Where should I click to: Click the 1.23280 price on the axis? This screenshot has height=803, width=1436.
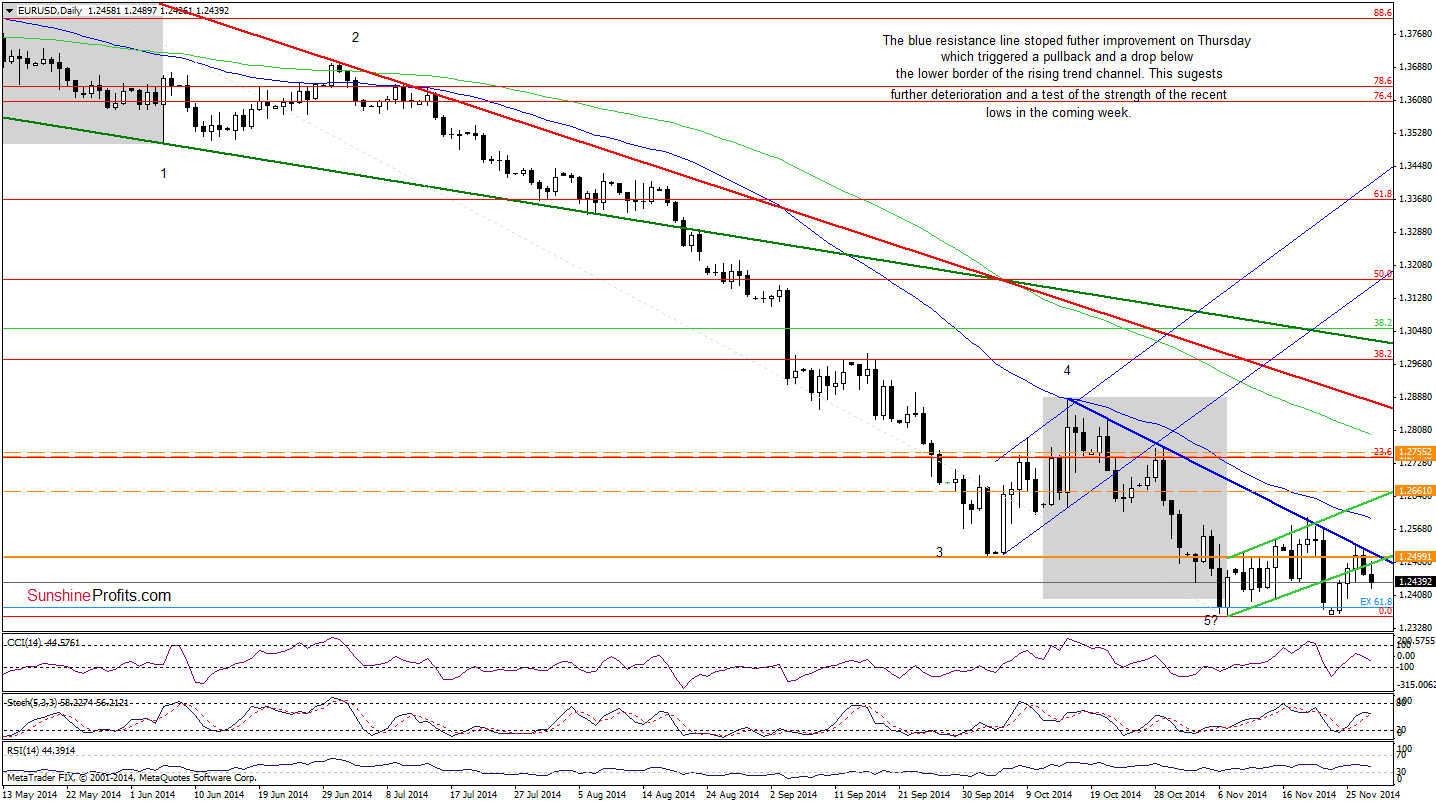click(x=1415, y=627)
